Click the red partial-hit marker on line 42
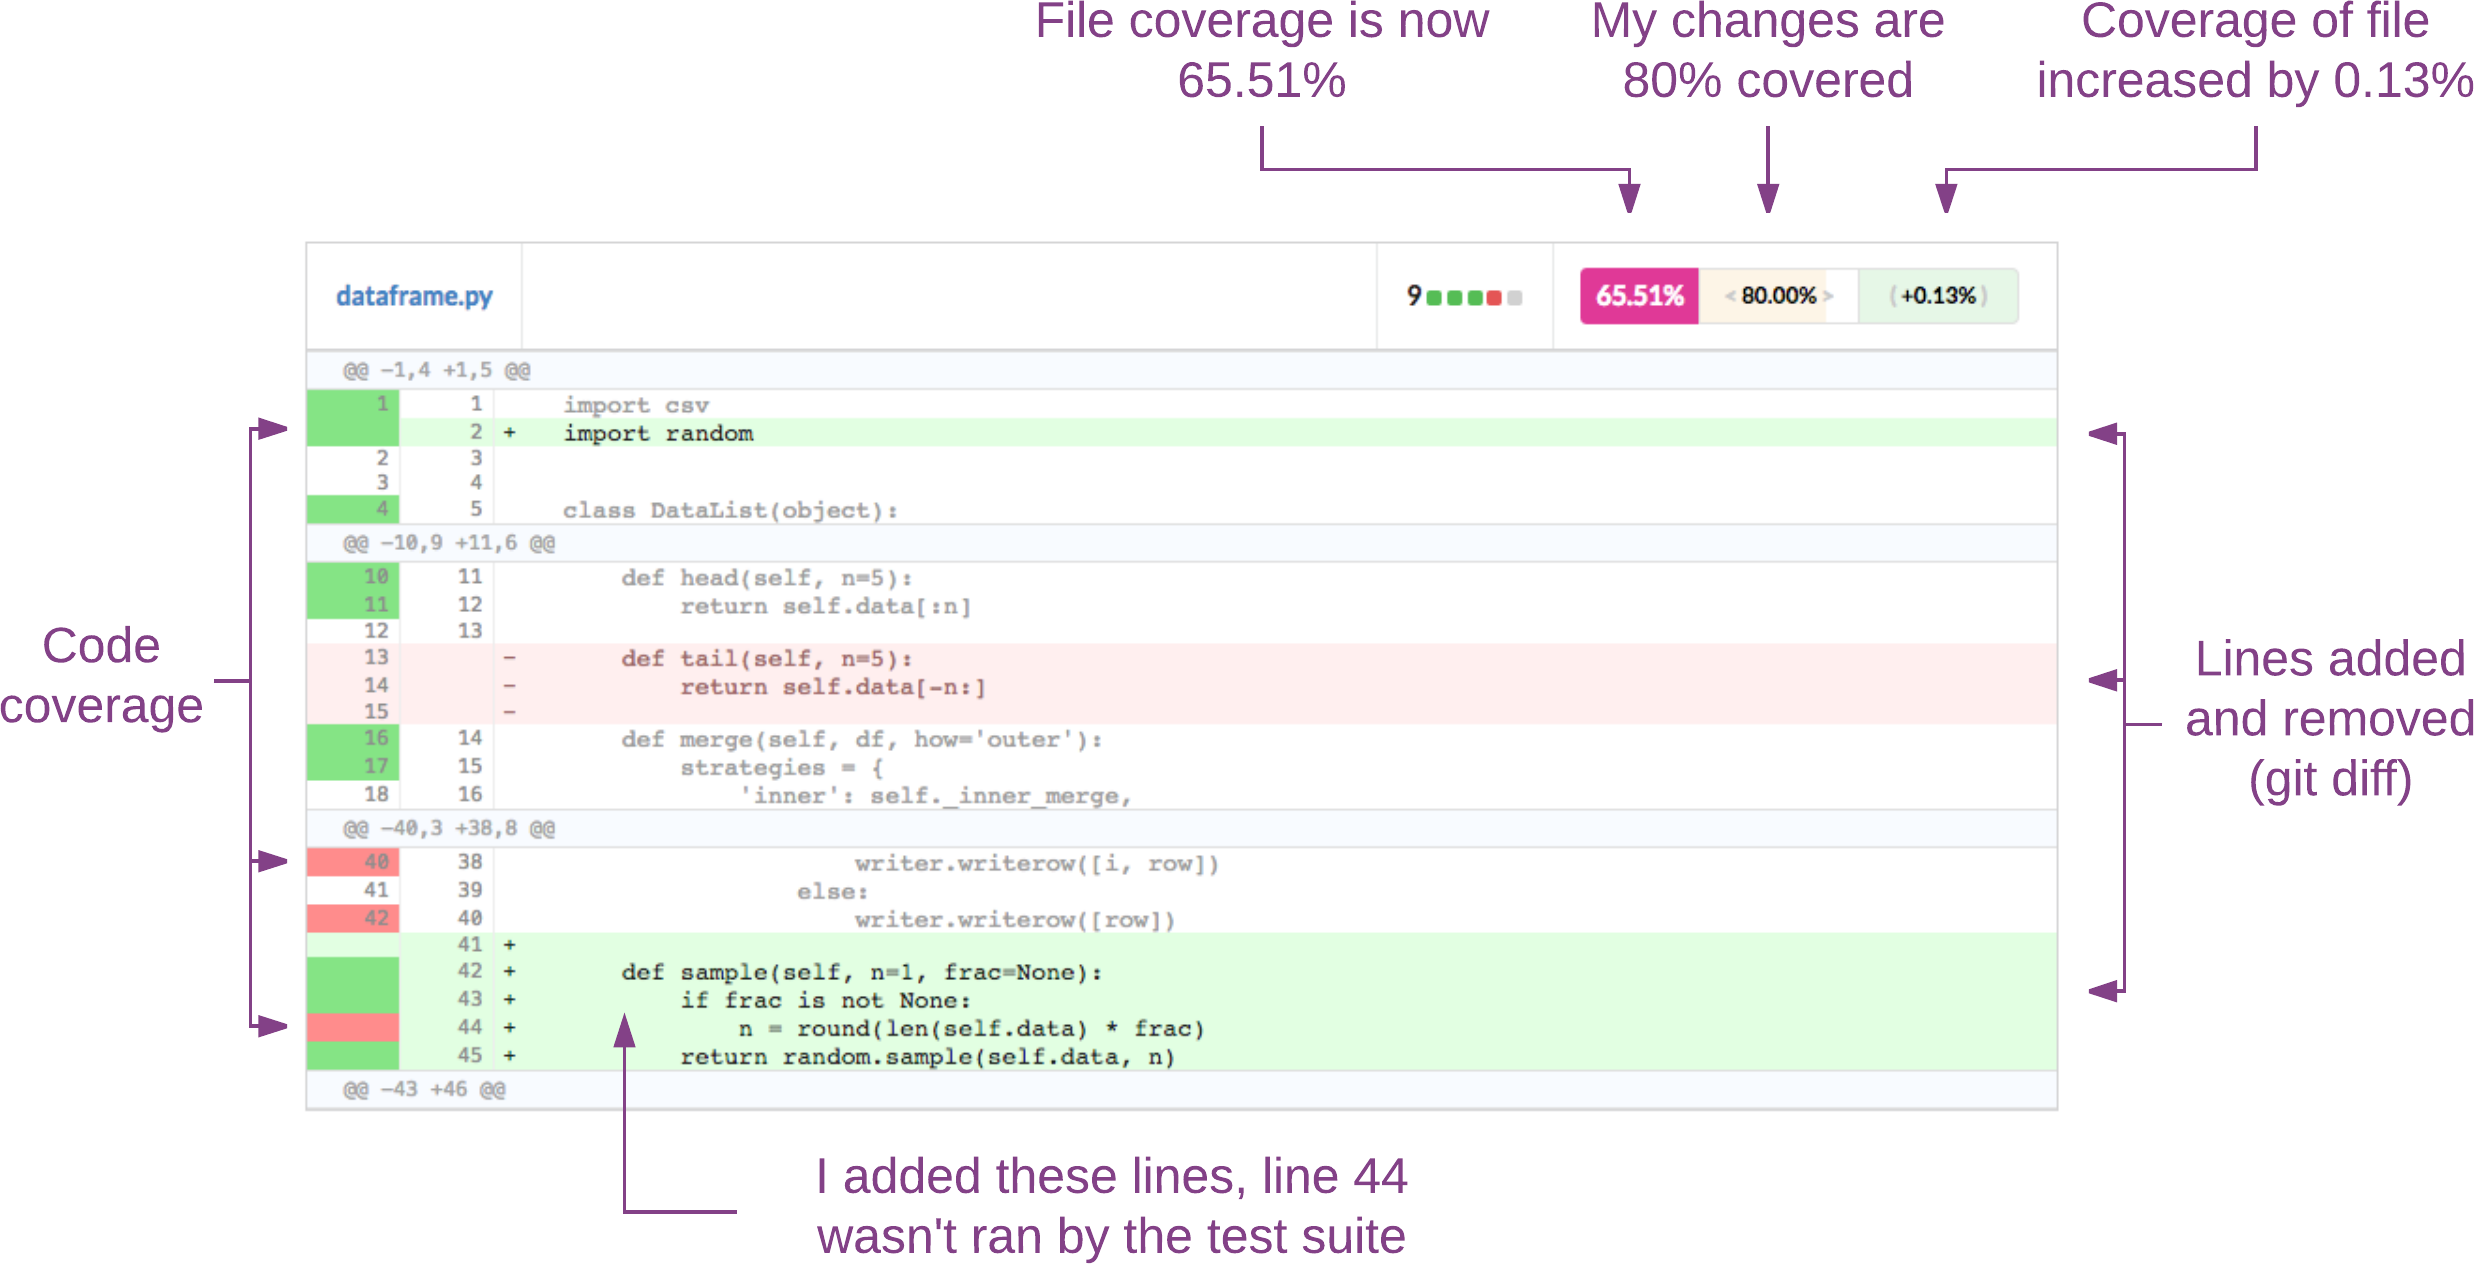The width and height of the screenshot is (2474, 1264). click(352, 917)
